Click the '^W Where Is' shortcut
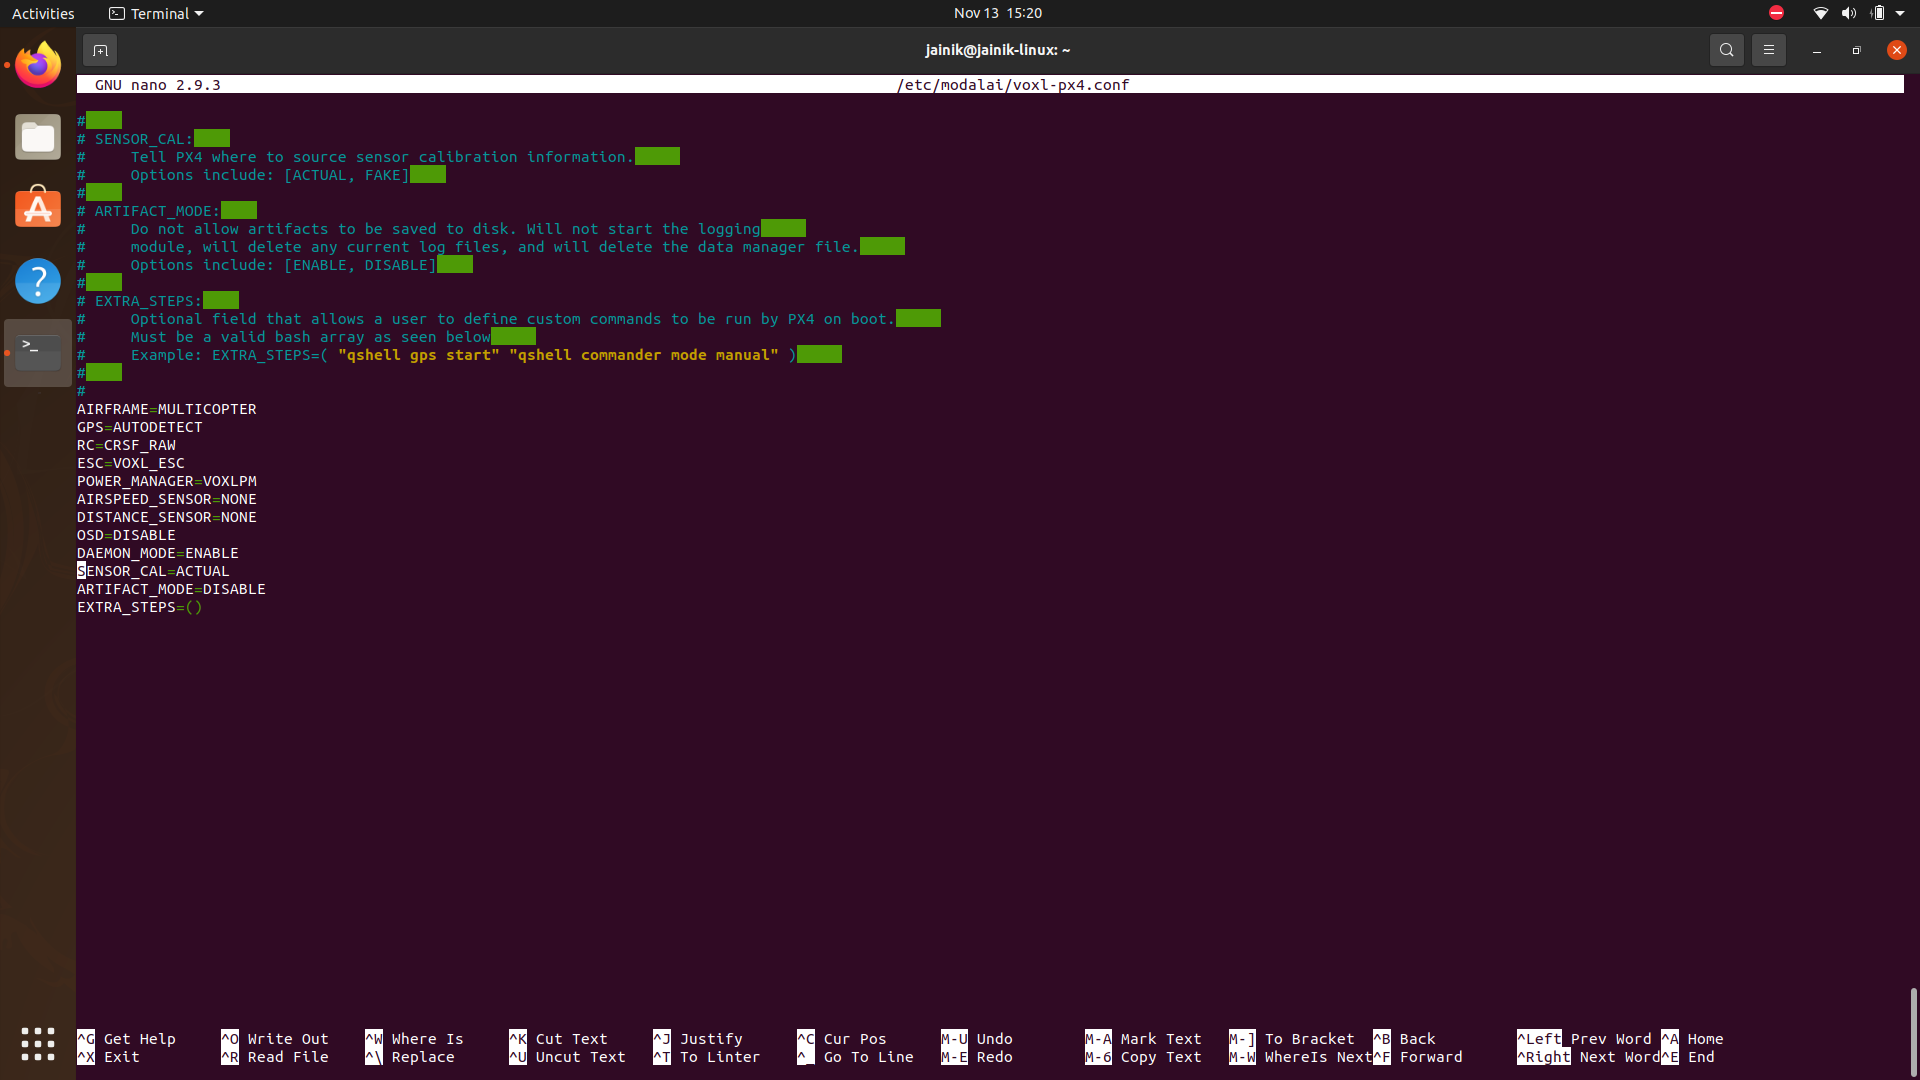 [415, 1039]
